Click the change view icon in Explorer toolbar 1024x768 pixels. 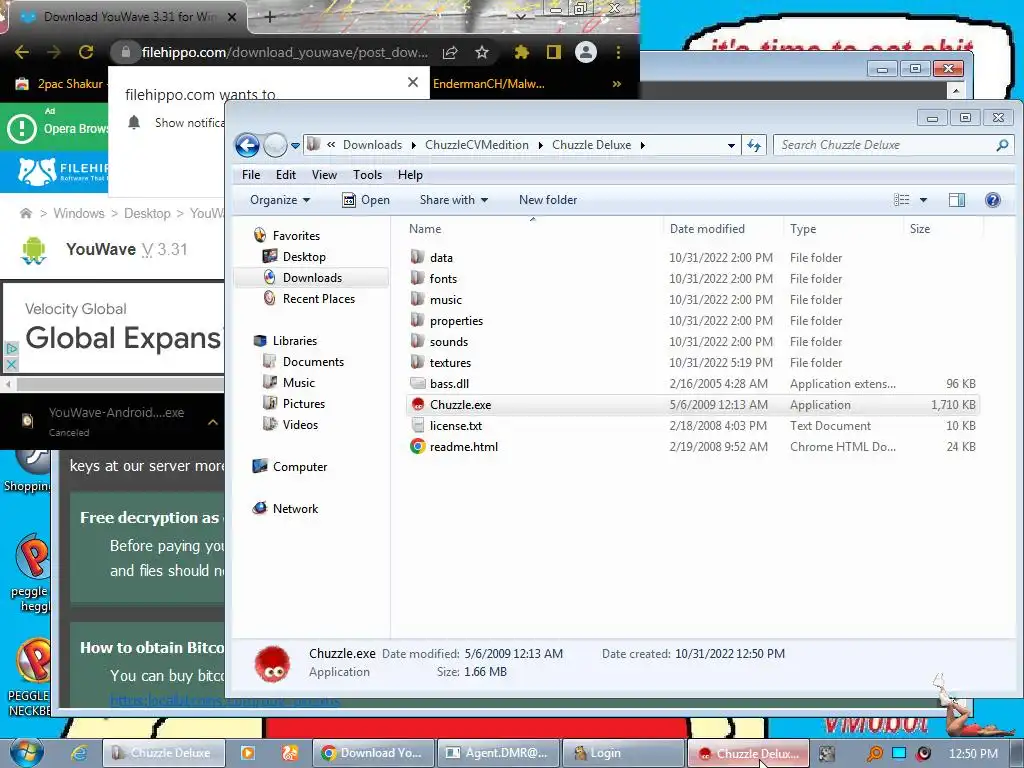coord(901,200)
